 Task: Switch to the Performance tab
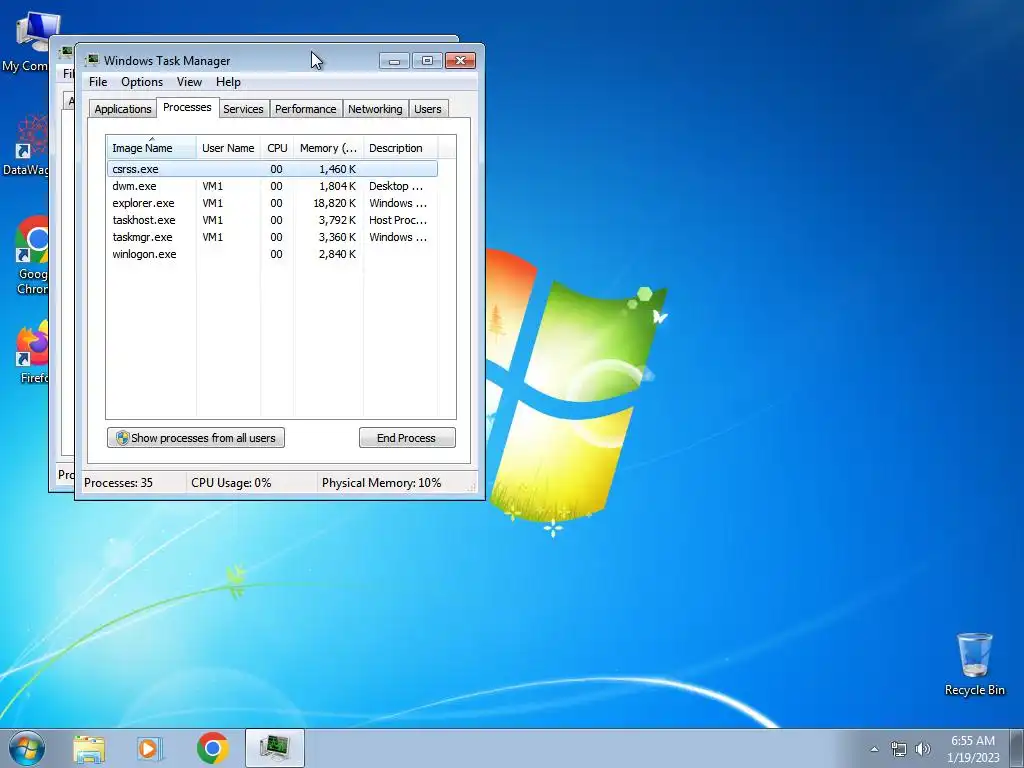tap(306, 109)
